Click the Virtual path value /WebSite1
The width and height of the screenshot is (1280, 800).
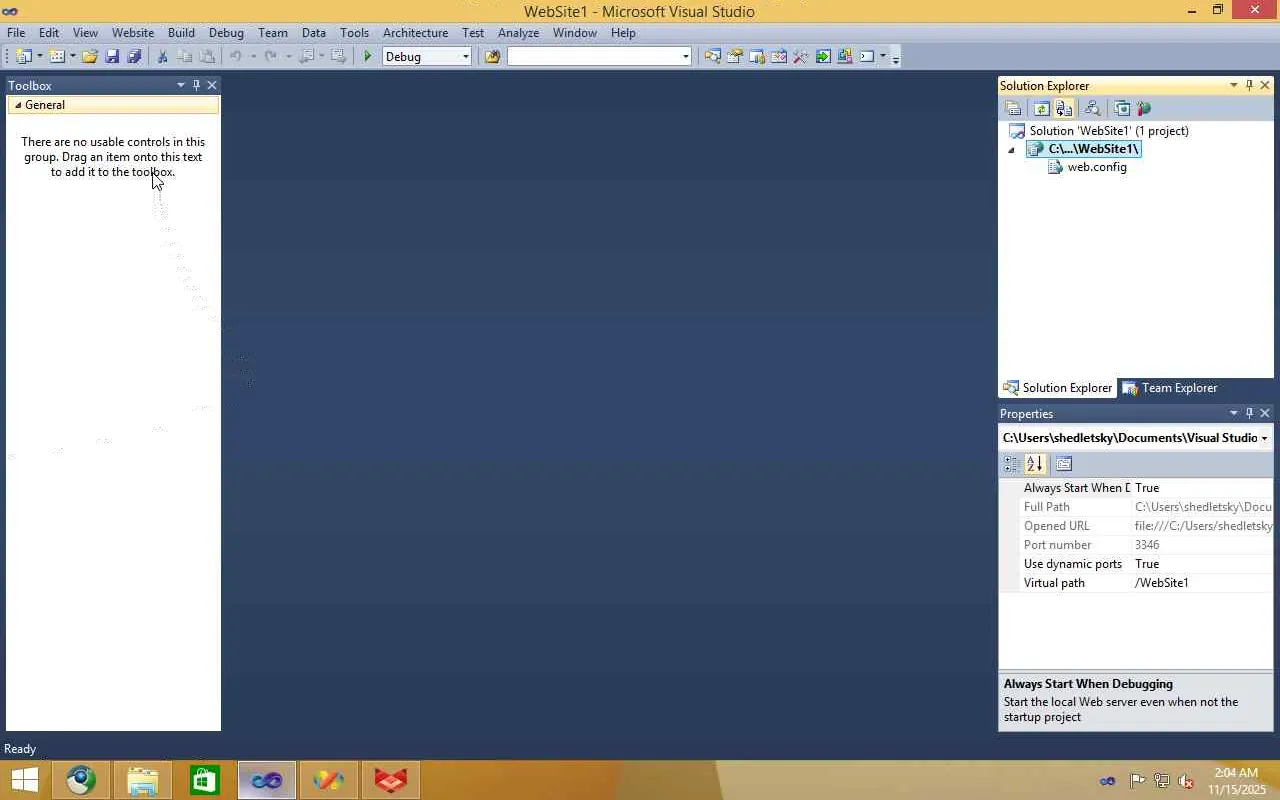coord(1162,583)
